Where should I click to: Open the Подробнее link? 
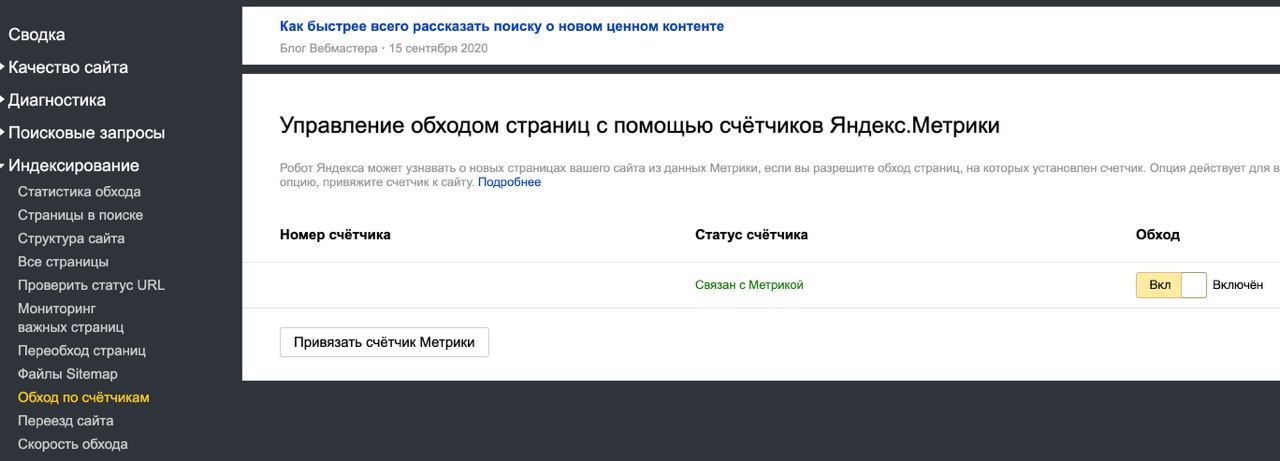509,182
